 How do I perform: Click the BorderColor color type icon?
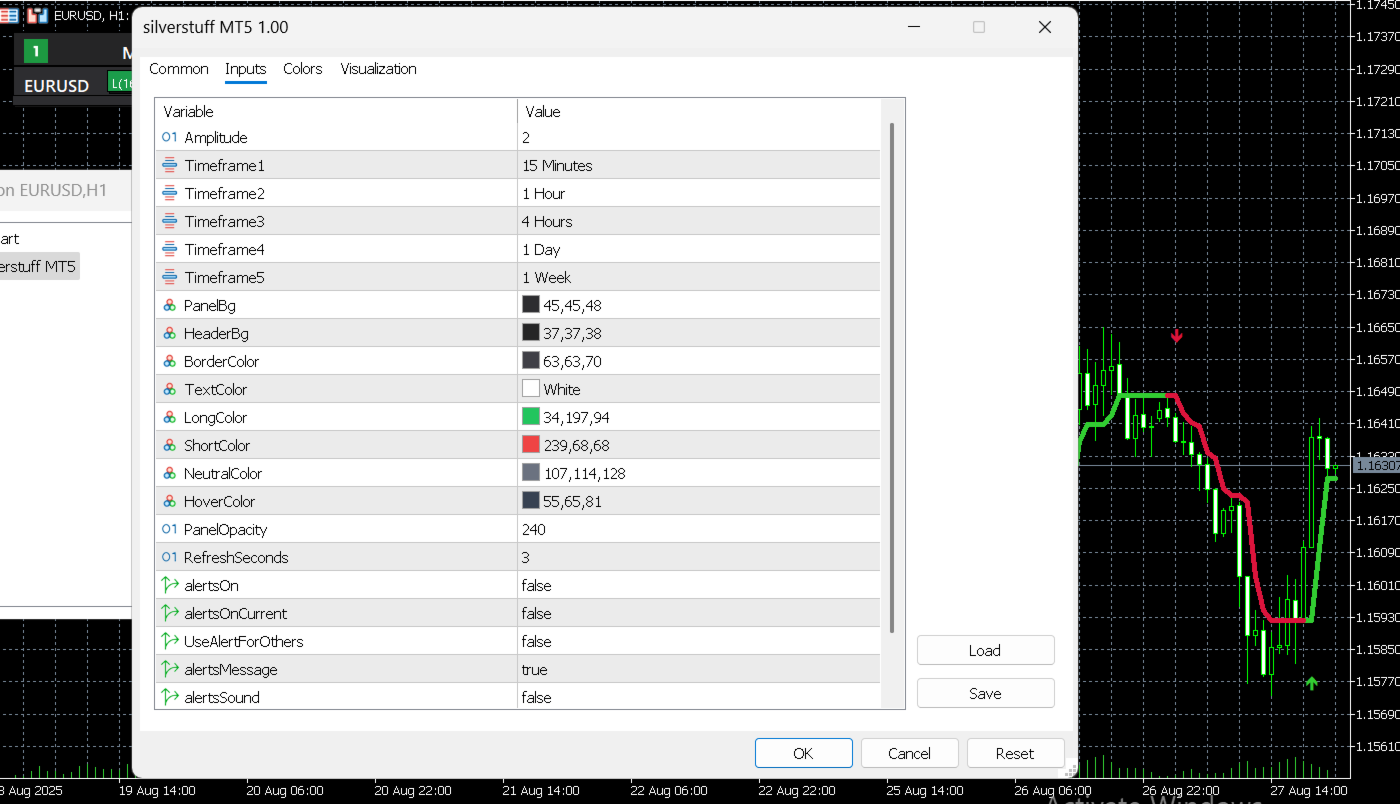[x=169, y=361]
